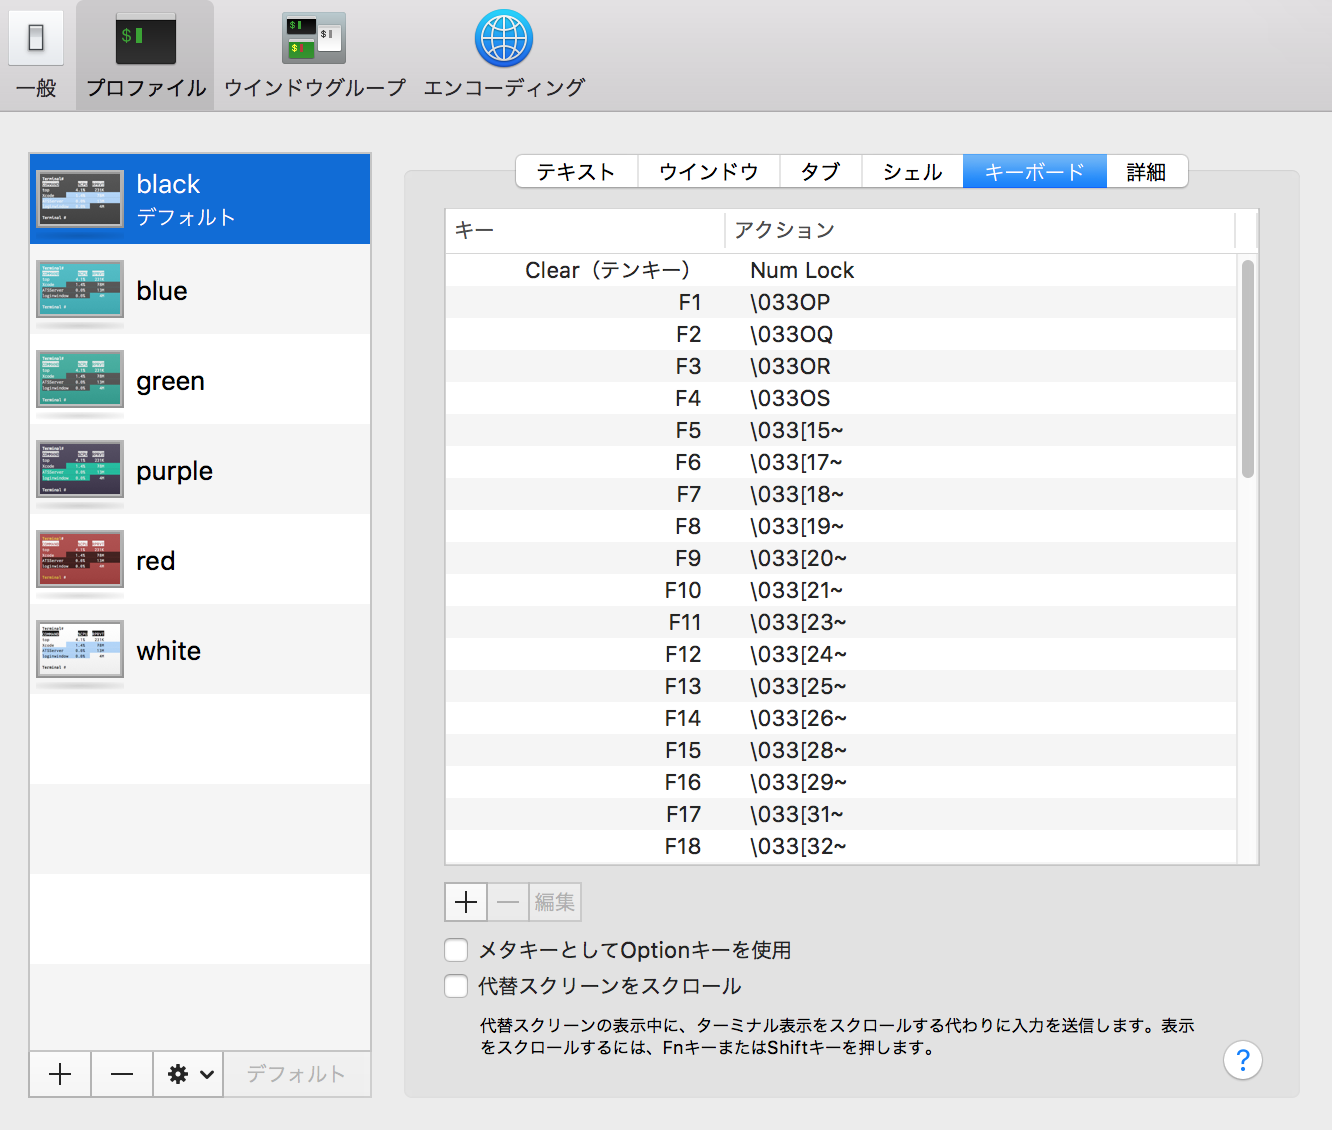This screenshot has height=1130, width=1332.
Task: Select the F10 key row
Action: point(841,590)
